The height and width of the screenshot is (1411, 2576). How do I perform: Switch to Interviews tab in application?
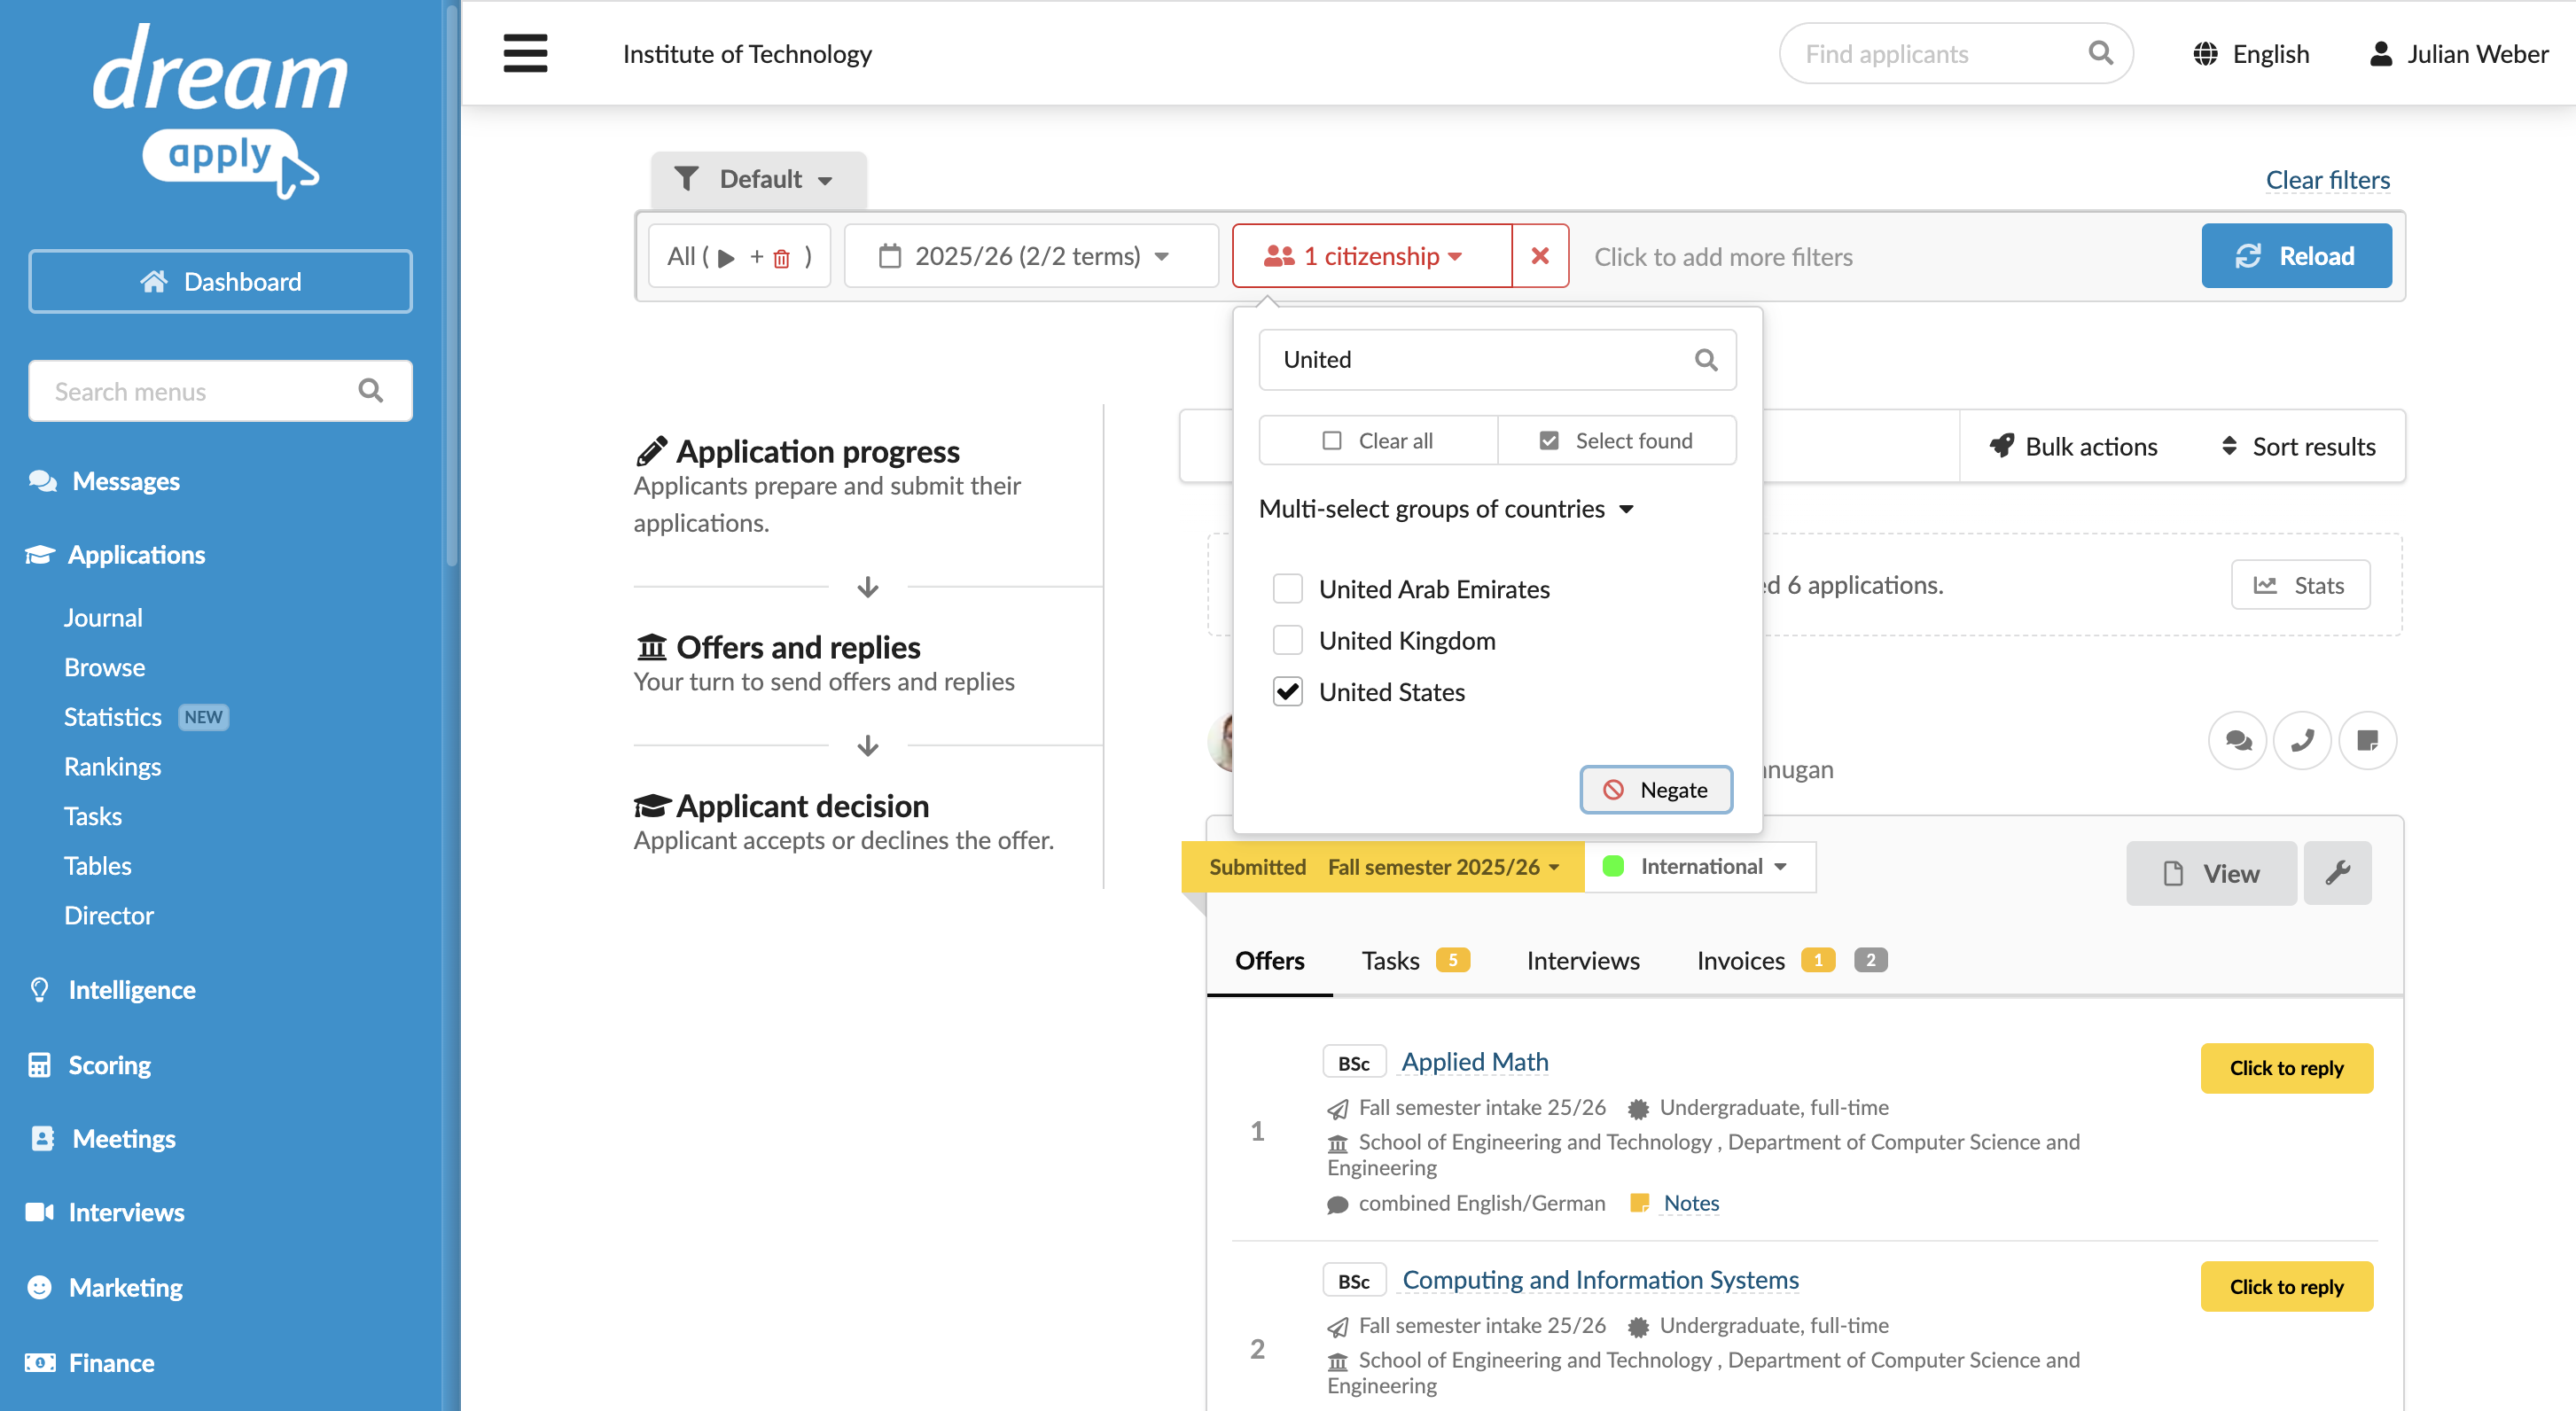pos(1583,960)
